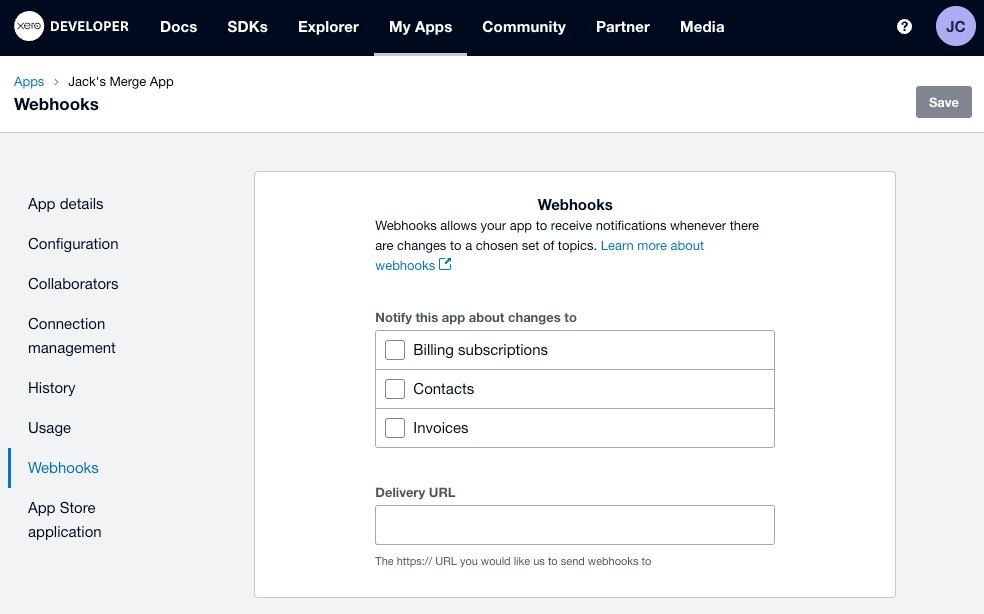The height and width of the screenshot is (614, 984).
Task: Go to Connection management in sidebar
Action: [71, 336]
